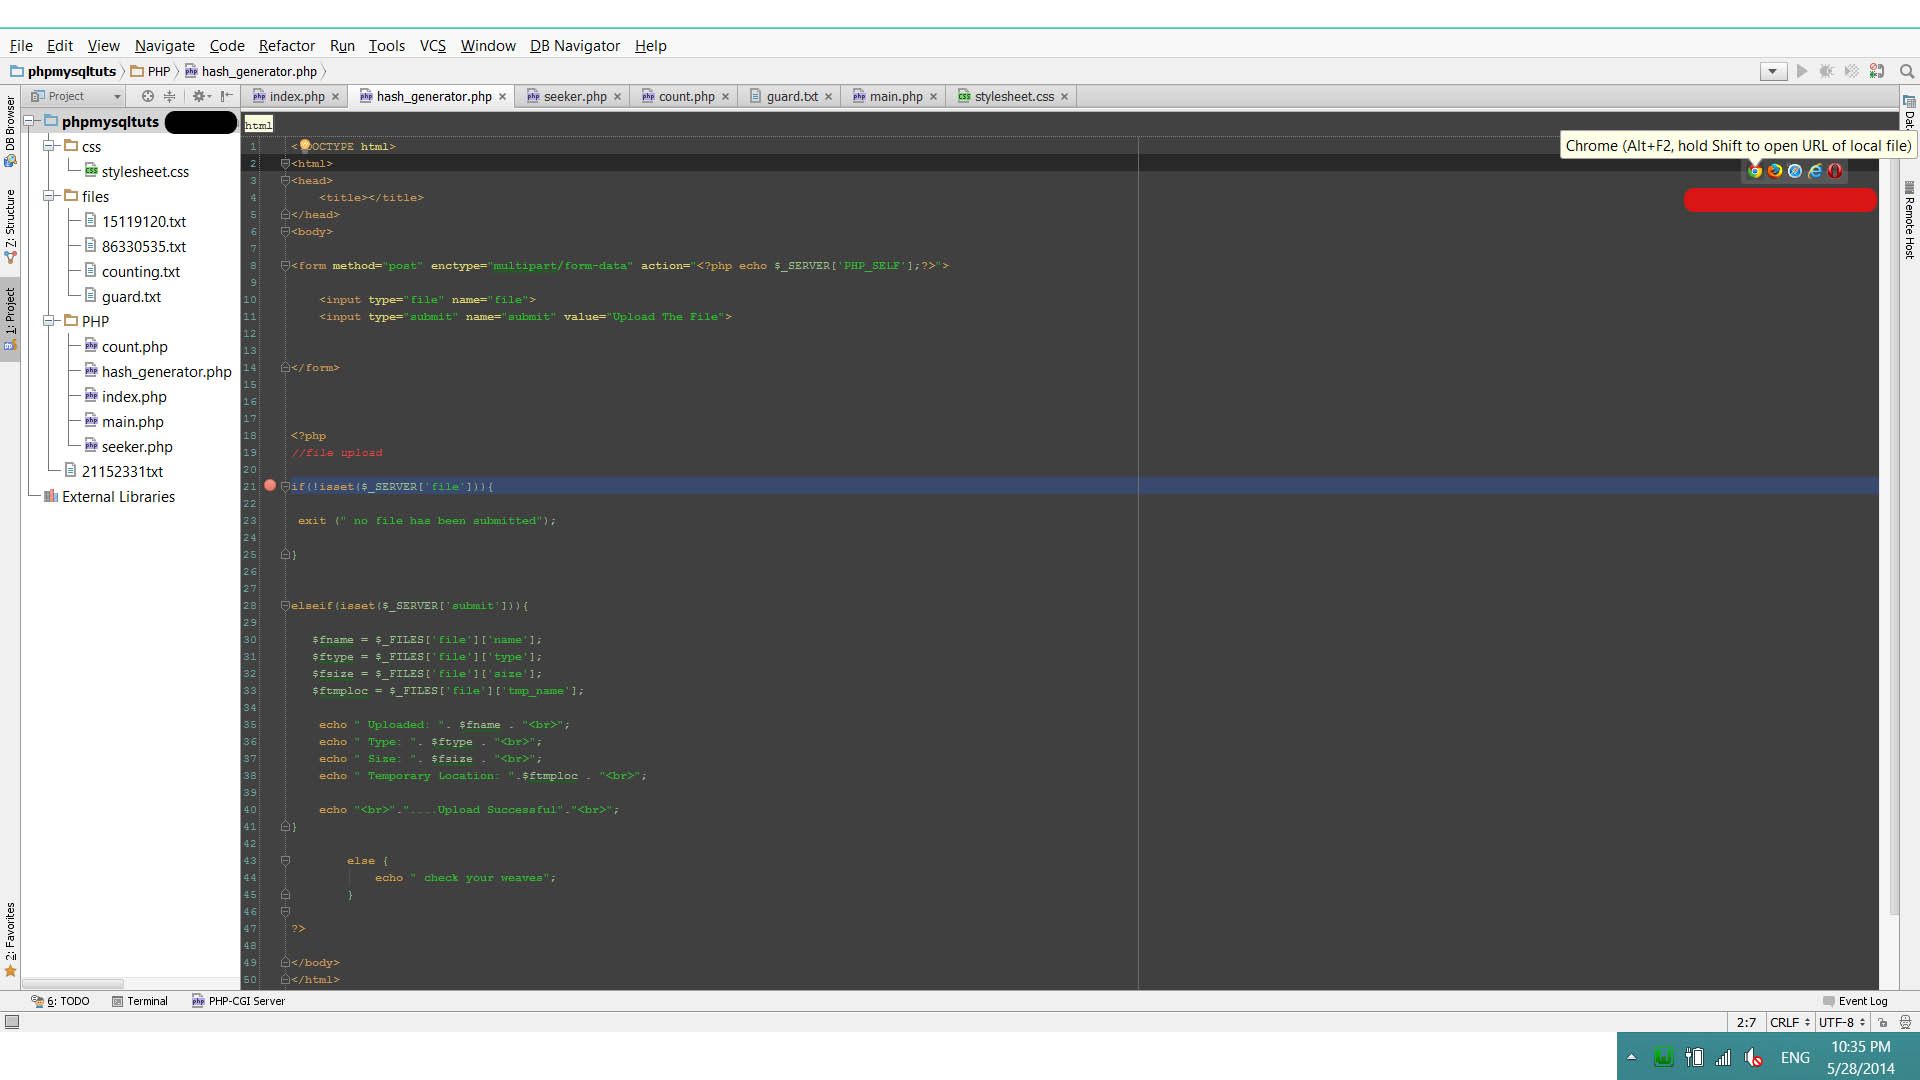1920x1080 pixels.
Task: Open file in Safari browser icon
Action: 1795,171
